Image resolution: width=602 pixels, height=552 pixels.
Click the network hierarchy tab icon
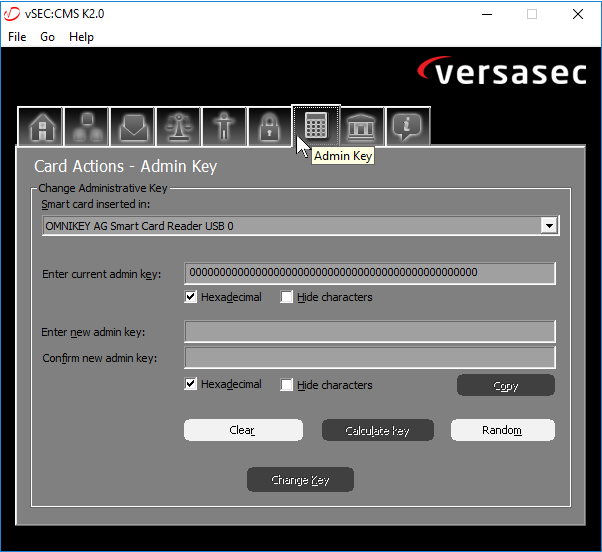click(87, 126)
